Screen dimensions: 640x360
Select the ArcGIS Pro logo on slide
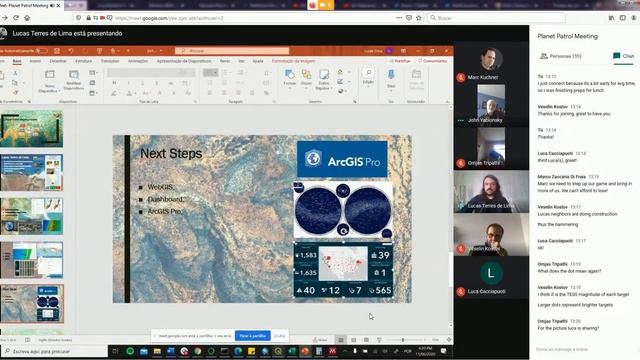coord(342,159)
